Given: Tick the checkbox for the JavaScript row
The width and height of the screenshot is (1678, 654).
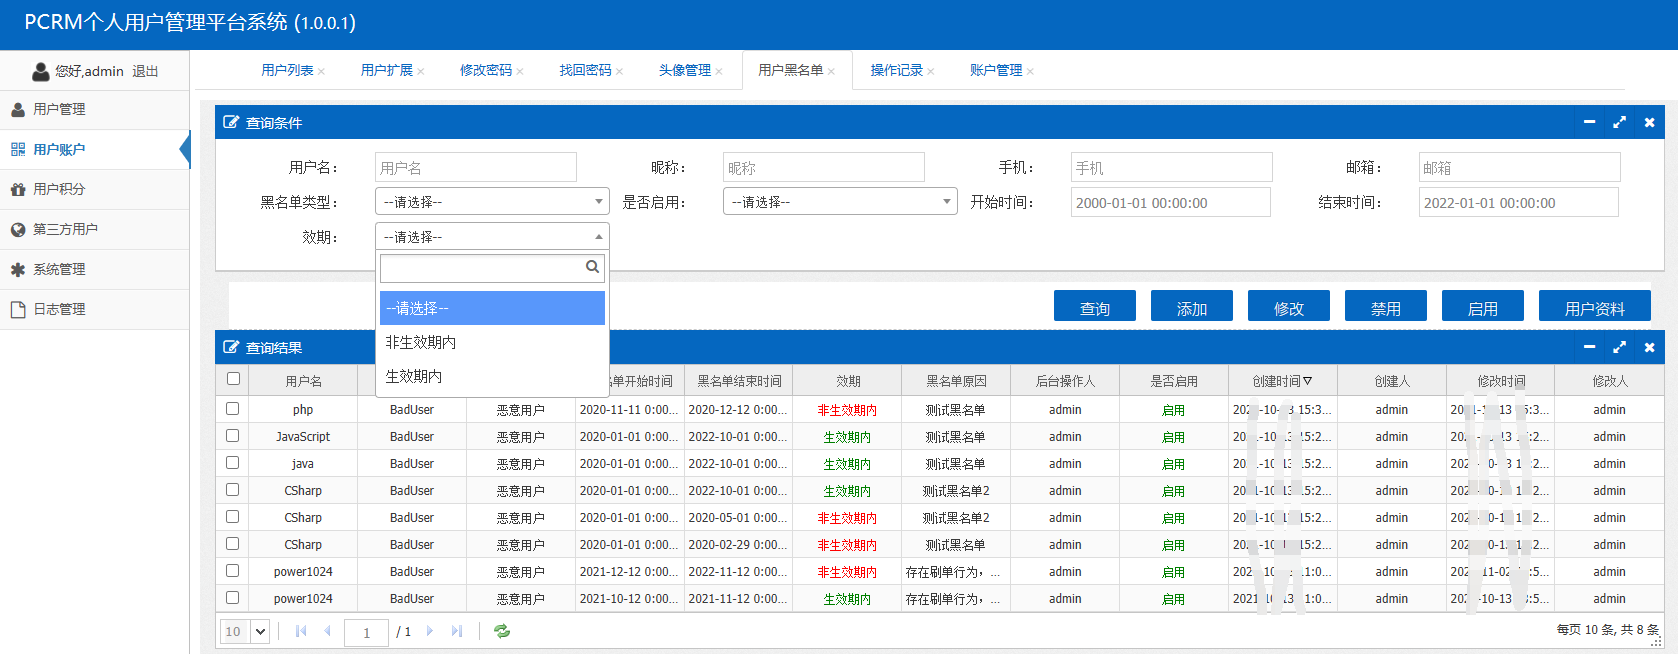Looking at the screenshot, I should pyautogui.click(x=233, y=436).
